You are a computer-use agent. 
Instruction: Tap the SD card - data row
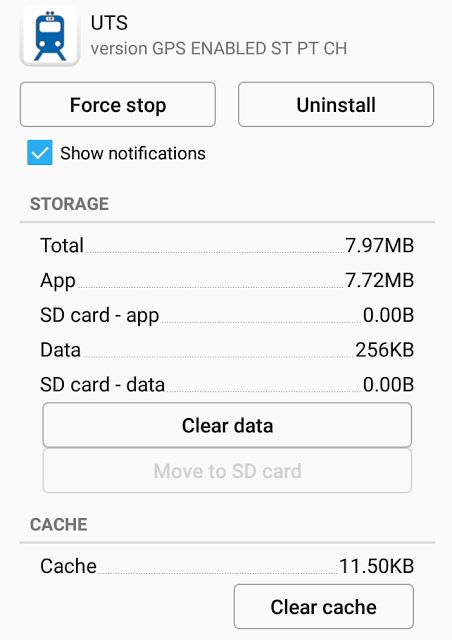click(227, 384)
